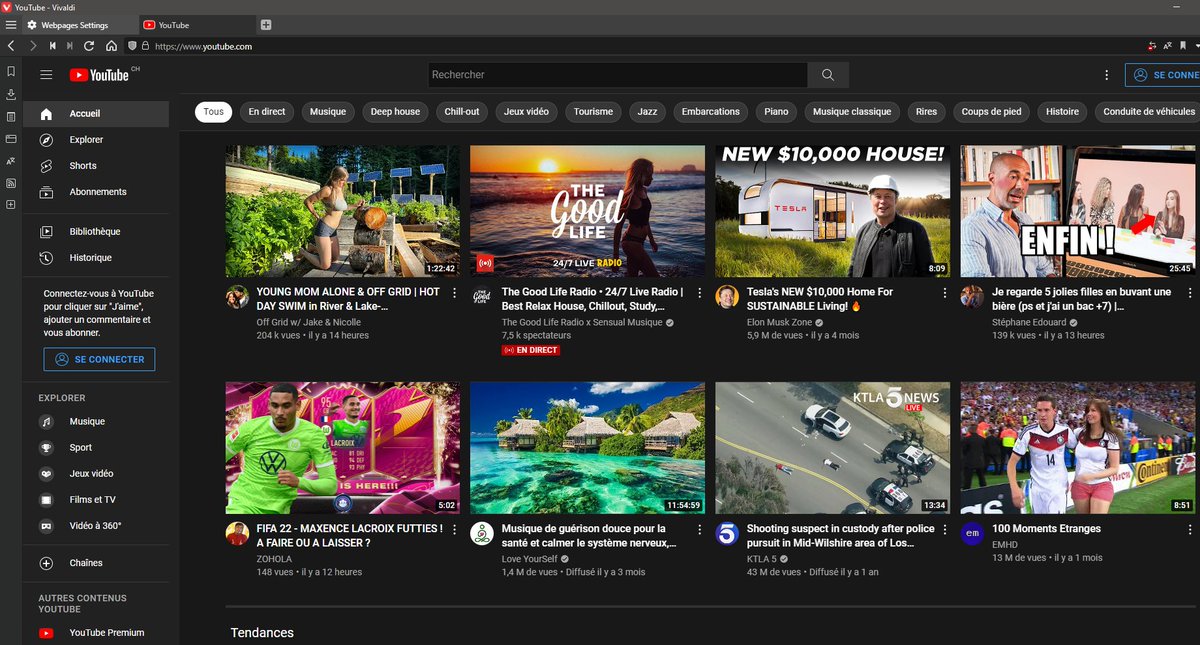The height and width of the screenshot is (645, 1200).
Task: Open Abonnements in the sidebar
Action: click(x=98, y=192)
